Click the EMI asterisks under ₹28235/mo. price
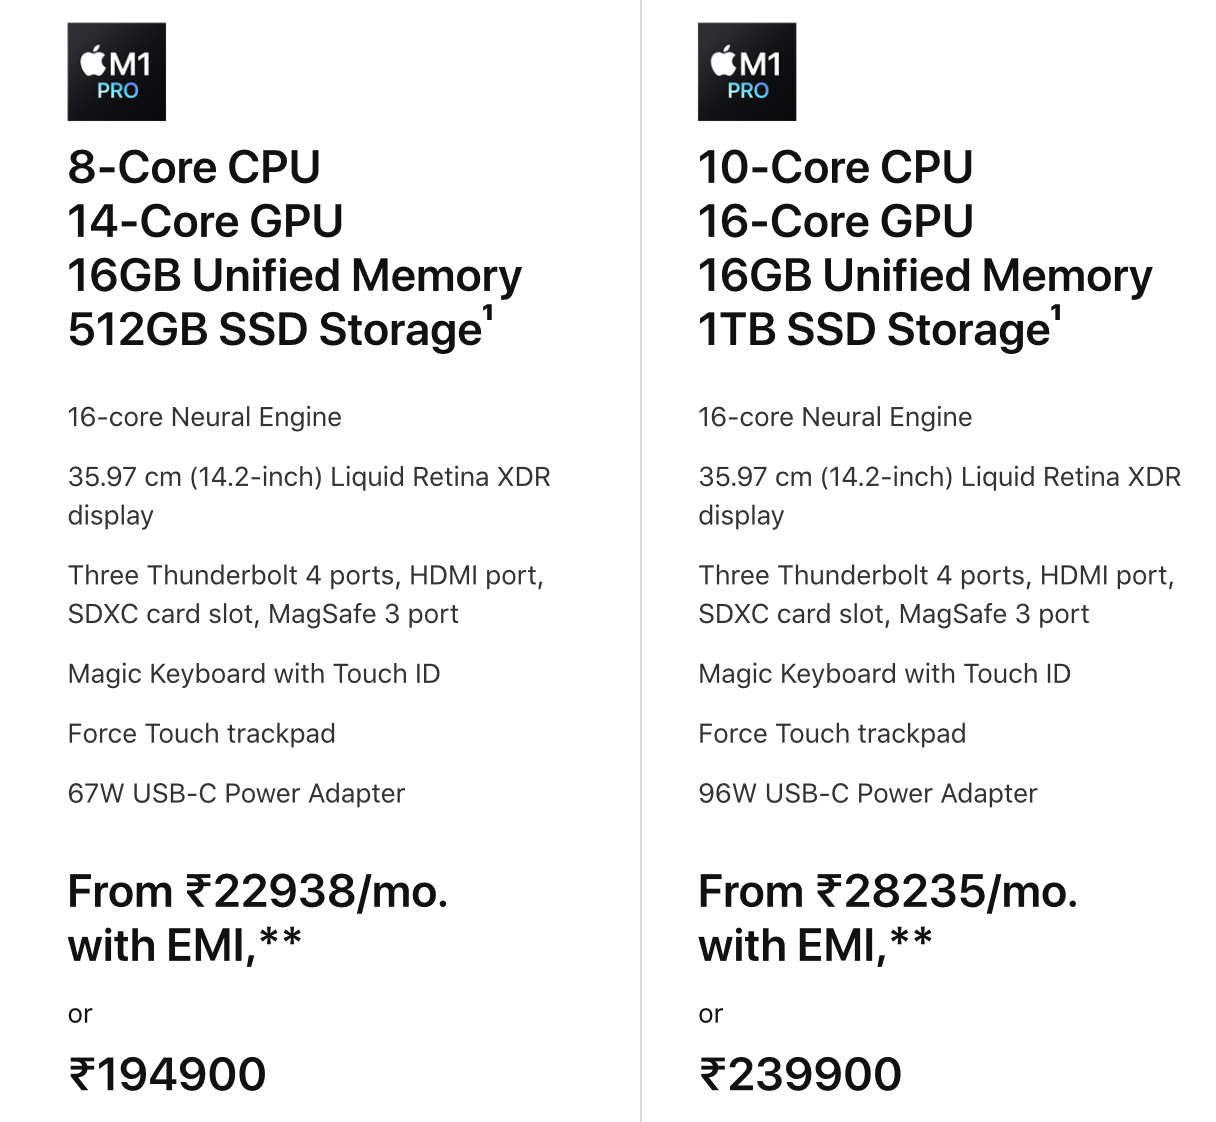The height and width of the screenshot is (1122, 1216). tap(911, 938)
